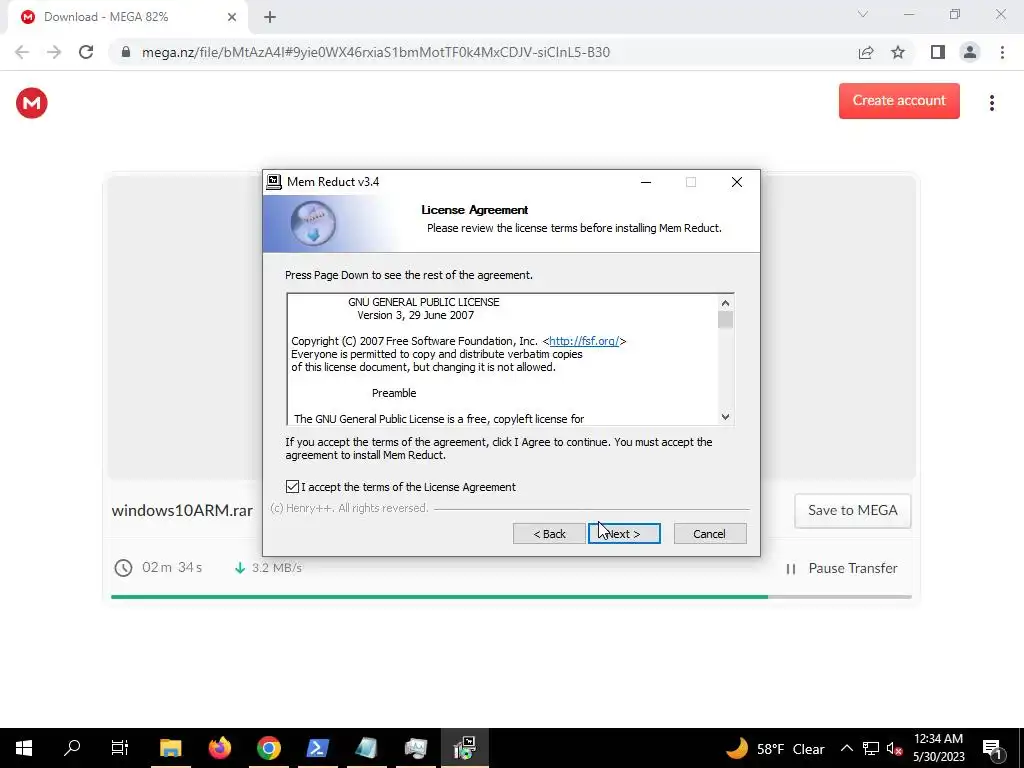
Task: Show hidden system tray icons
Action: [846, 748]
